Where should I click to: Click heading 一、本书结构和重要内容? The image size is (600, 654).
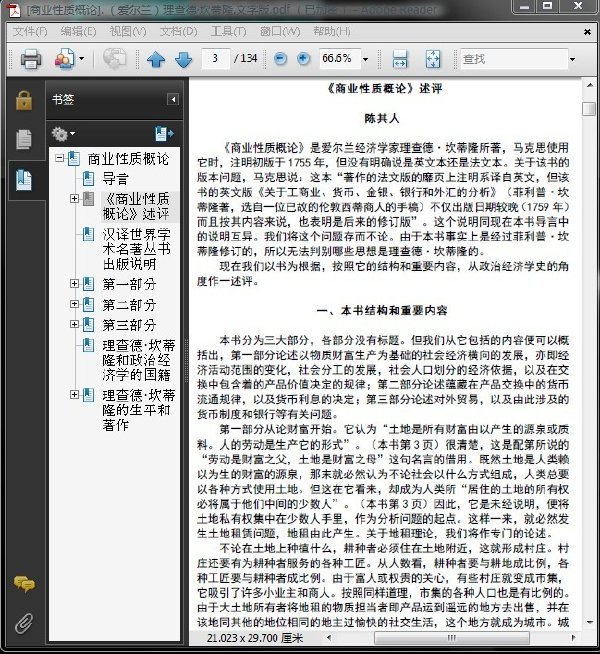click(x=382, y=310)
